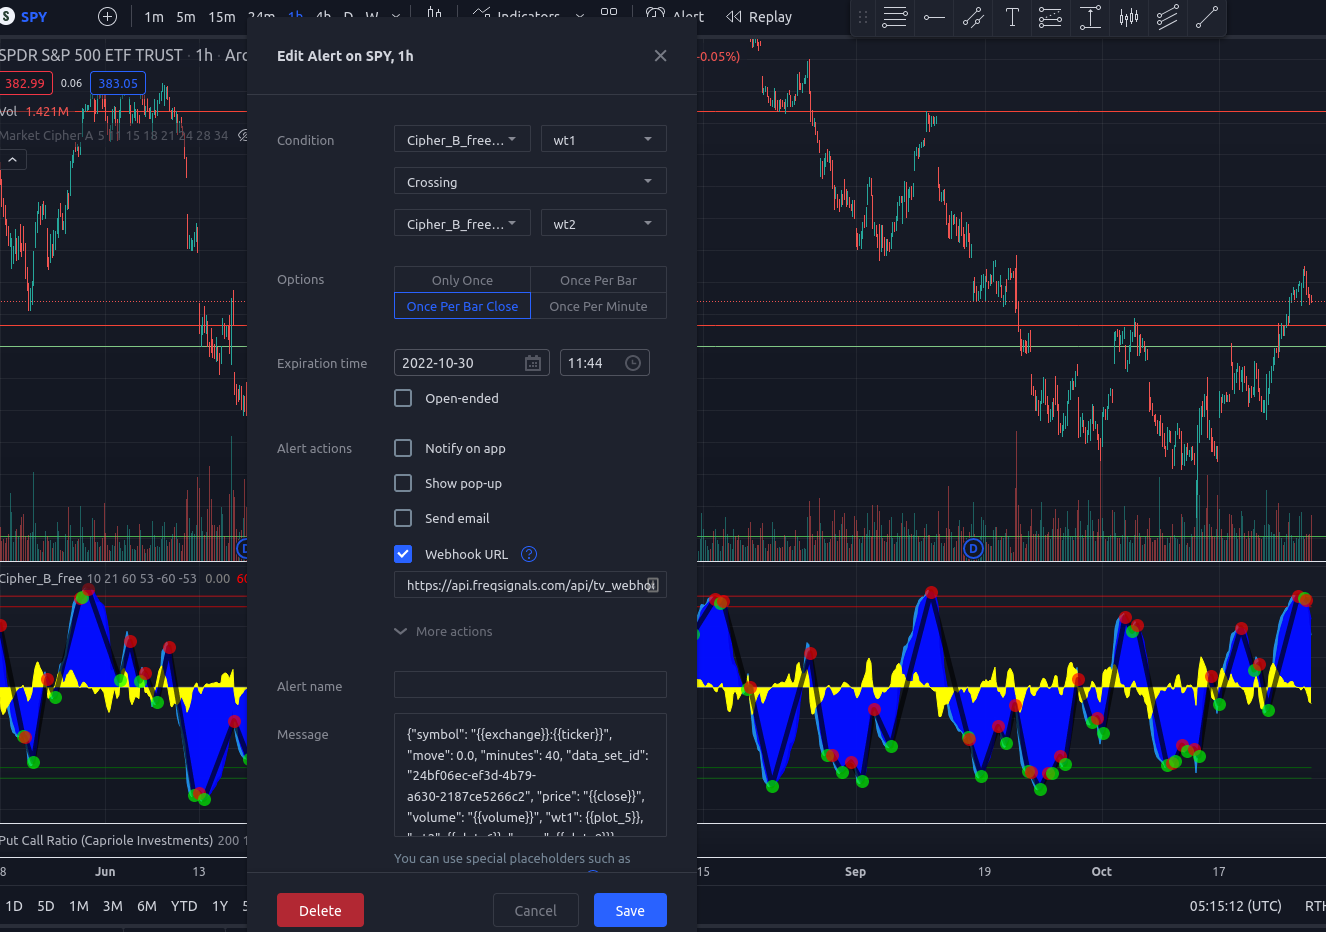
Task: Click the dividend D marker near September
Action: coord(973,548)
